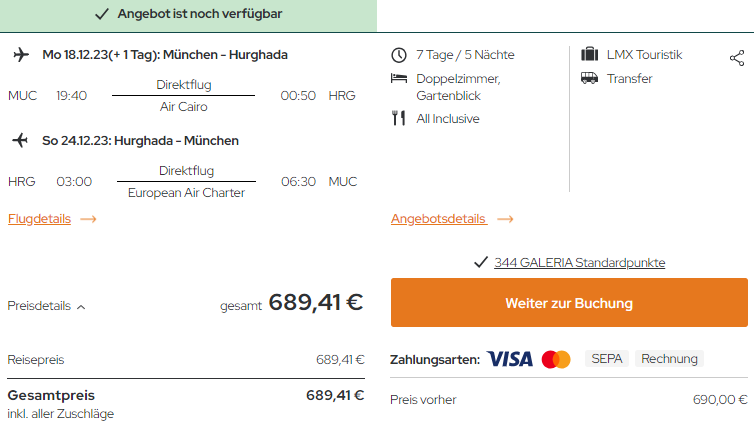Click the Mastercard payment logo
The height and width of the screenshot is (424, 754).
tap(556, 359)
